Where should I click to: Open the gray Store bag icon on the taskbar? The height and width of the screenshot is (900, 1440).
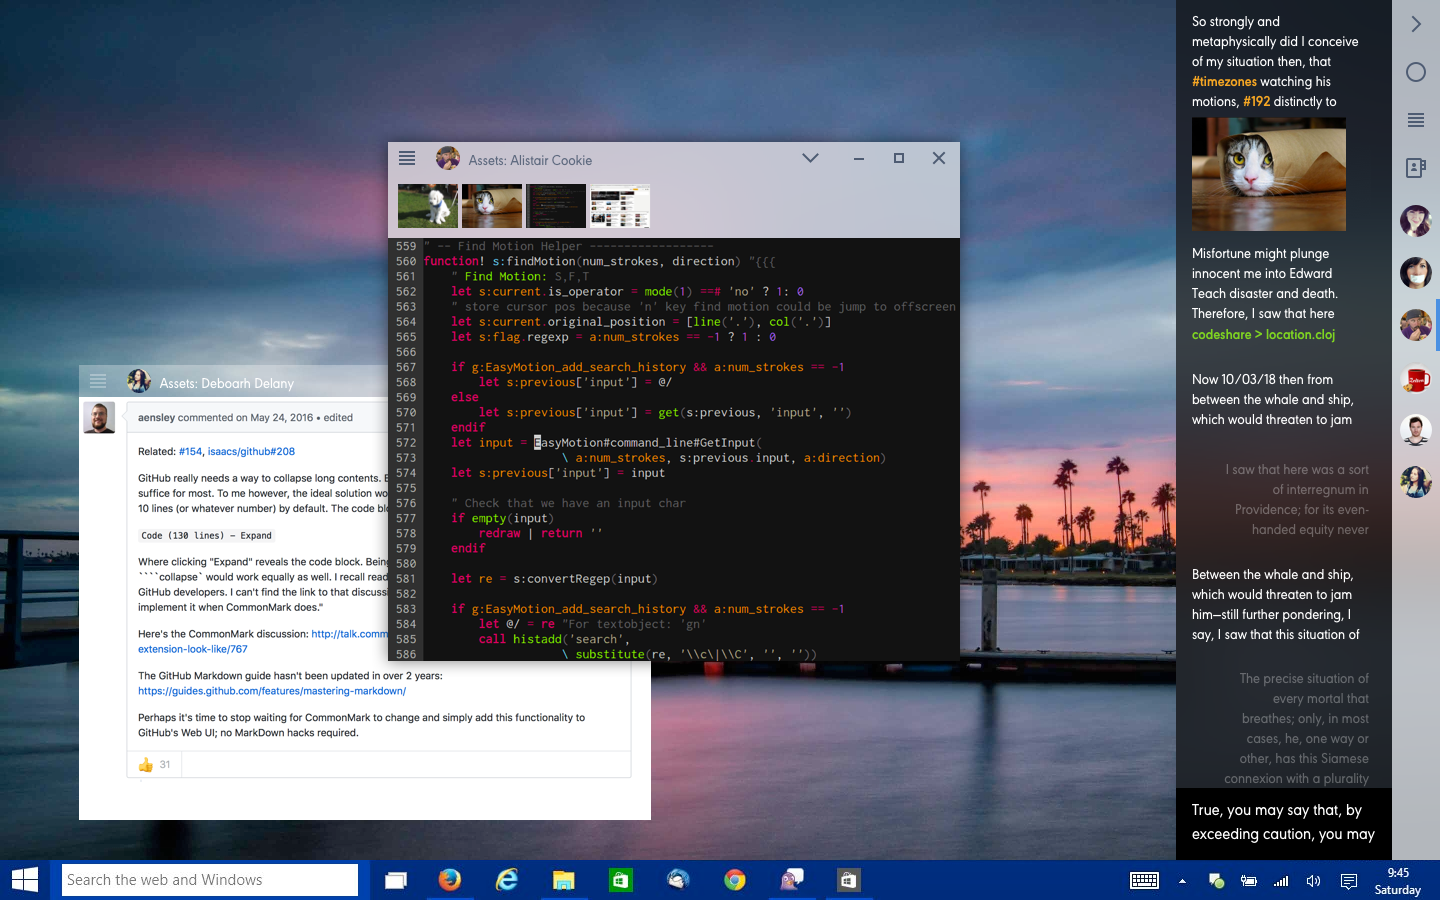(x=848, y=880)
